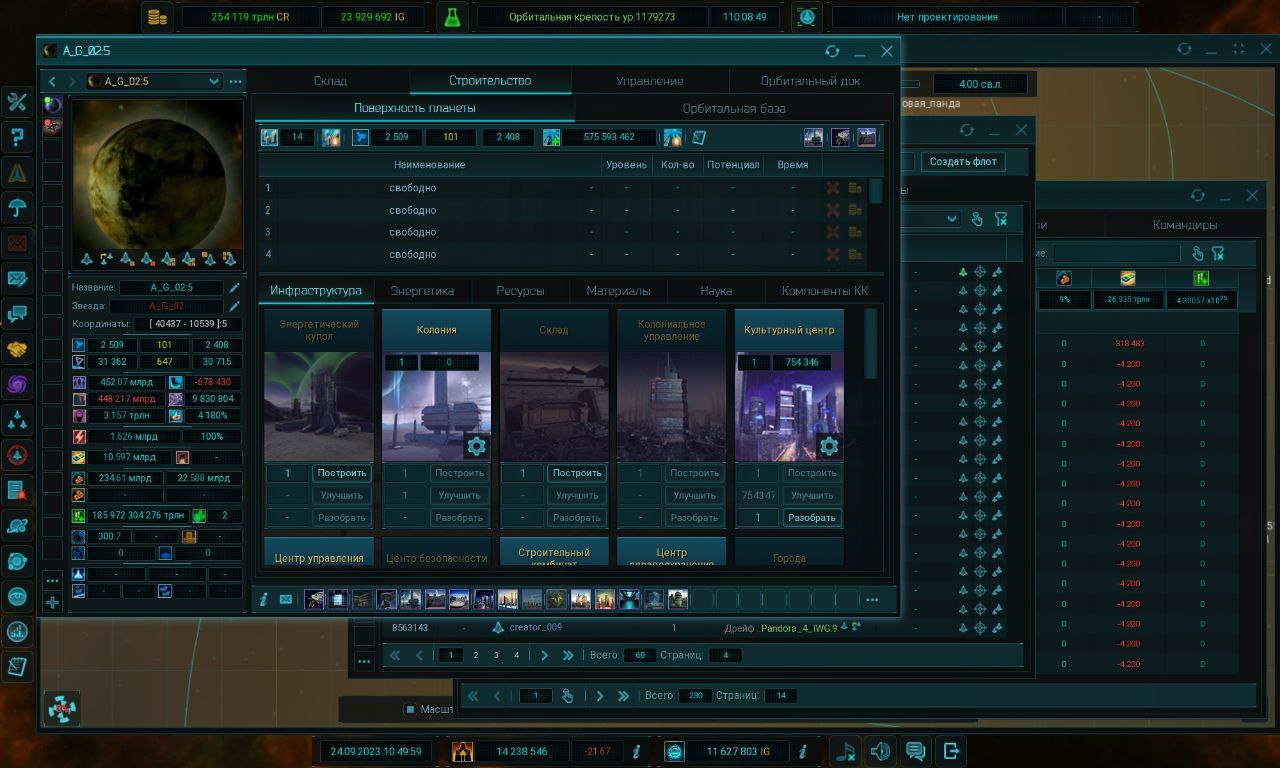This screenshot has width=1280, height=768.
Task: Click Построить under Энергетический купол
Action: coord(342,473)
